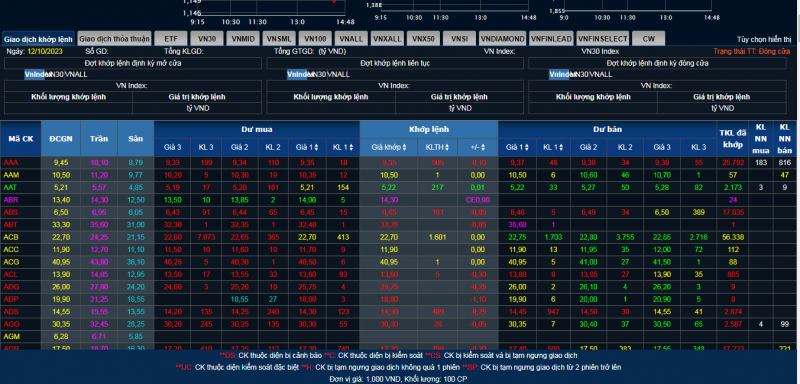Sort Dư bán KL 1 column arrows
800x384 pixels.
(x=562, y=147)
